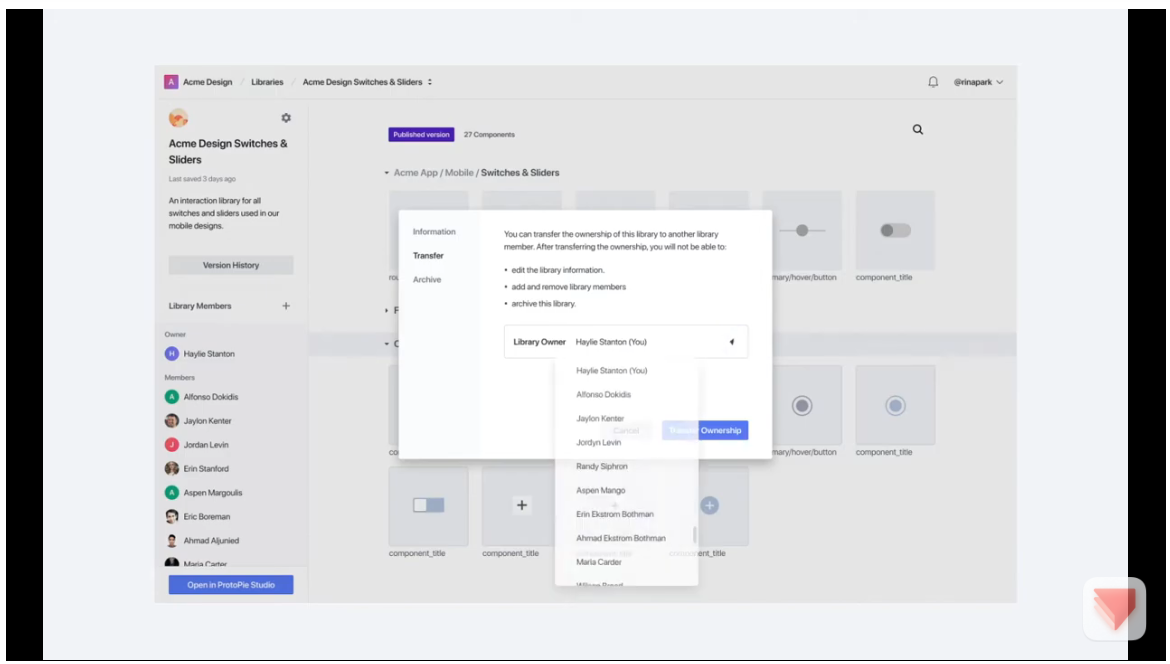The width and height of the screenshot is (1170, 664).
Task: Select the plus-sign component thumbnail
Action: click(x=522, y=506)
